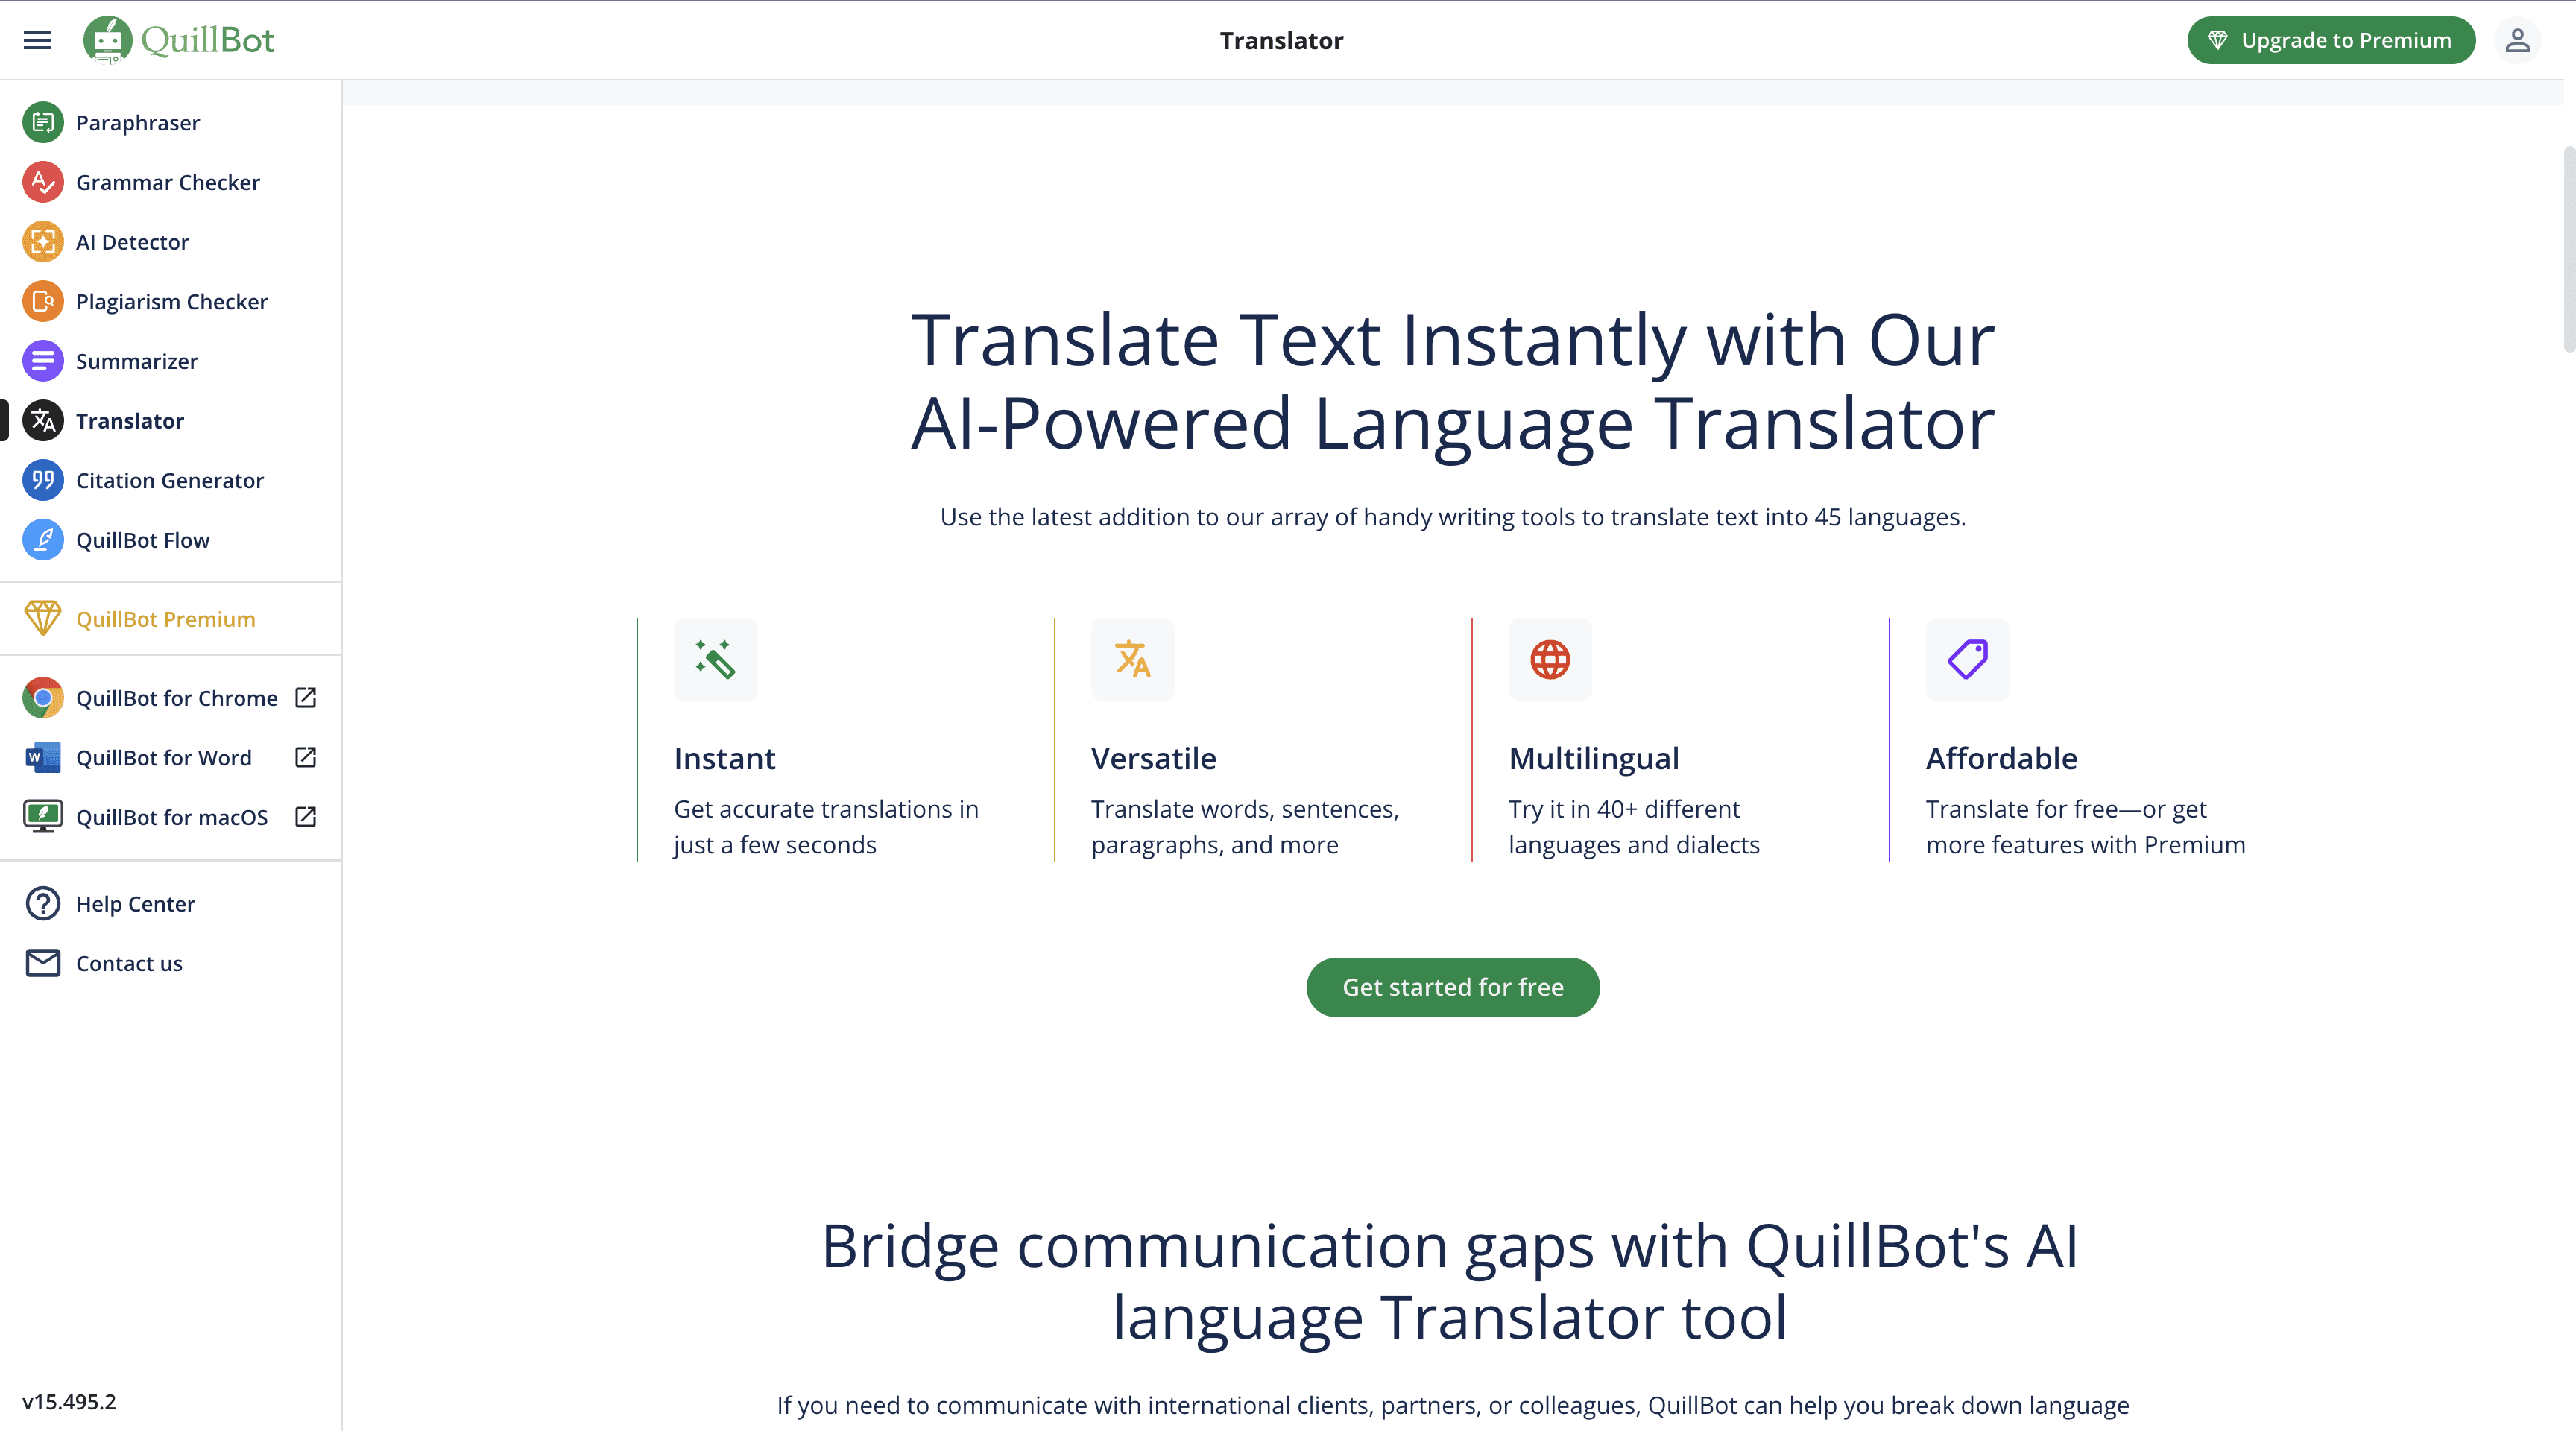
Task: Open external link icon for macOS
Action: click(306, 817)
